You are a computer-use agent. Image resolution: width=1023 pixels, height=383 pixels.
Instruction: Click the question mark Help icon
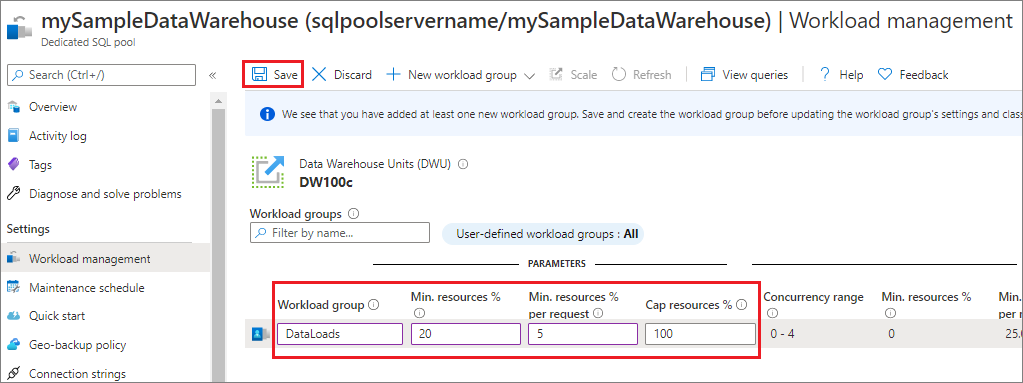[825, 74]
